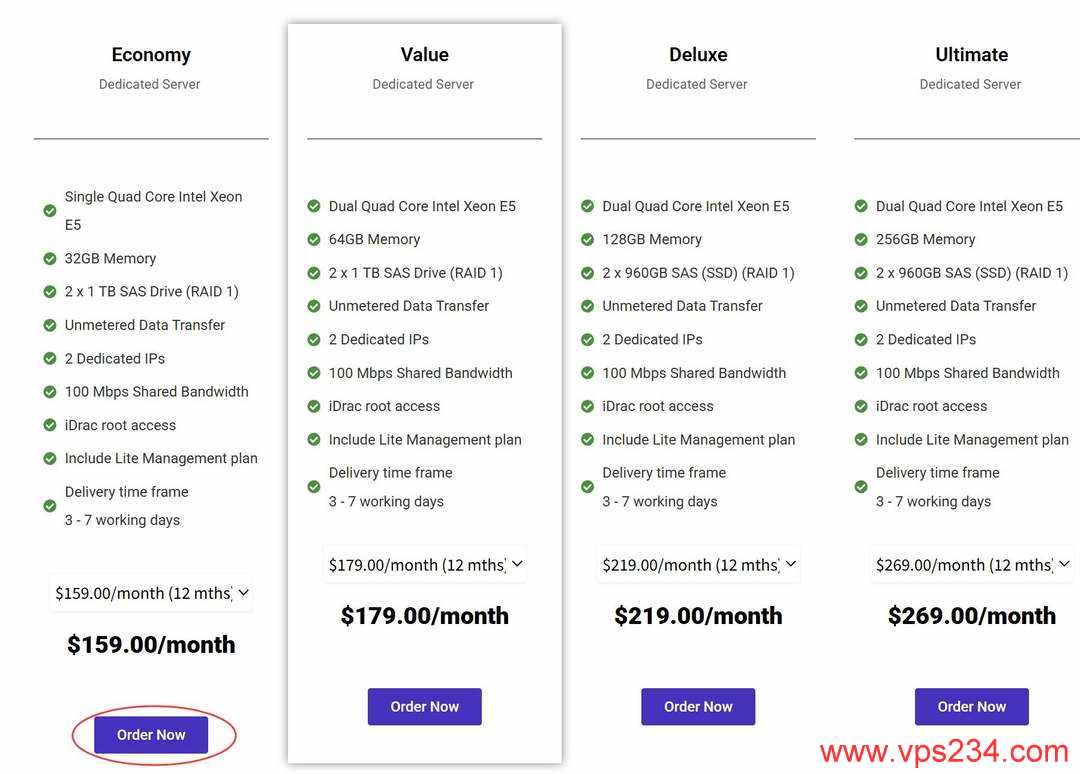Click Order Now under Economy plan

(151, 735)
